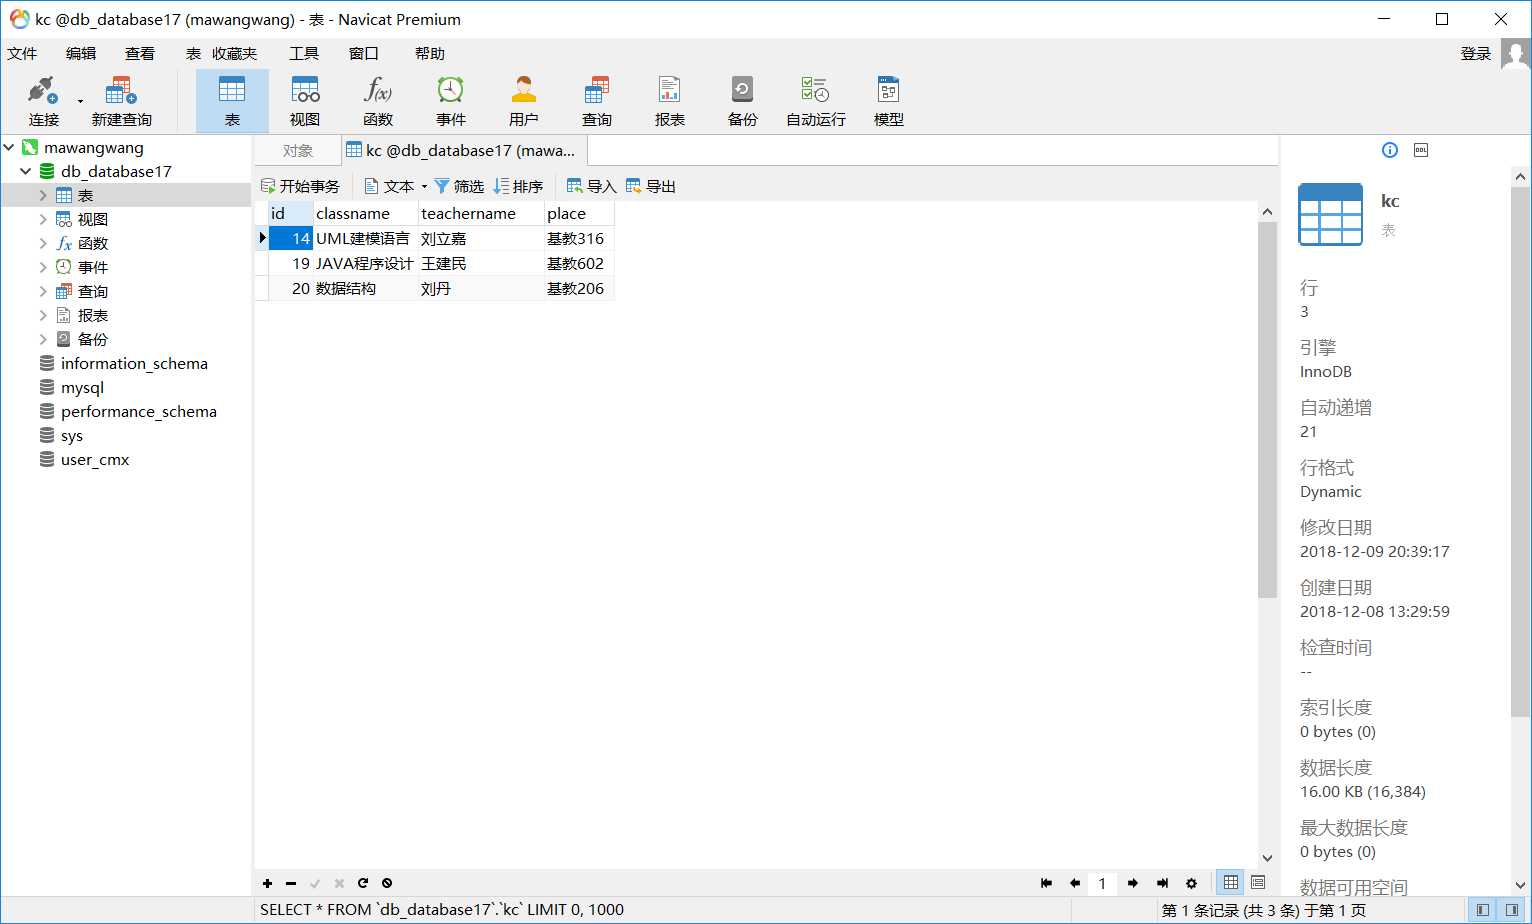
Task: Open 新建查询 (New Query)
Action: (121, 101)
